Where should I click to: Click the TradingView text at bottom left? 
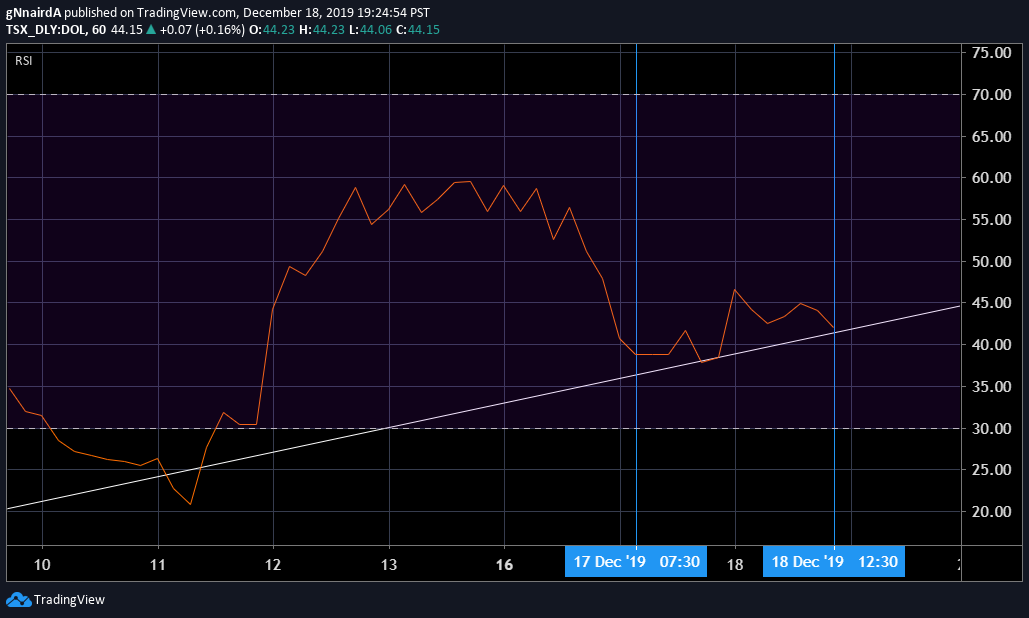point(69,600)
